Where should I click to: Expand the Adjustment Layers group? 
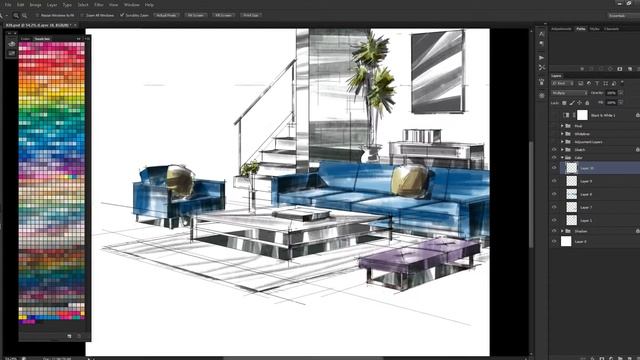coord(562,142)
